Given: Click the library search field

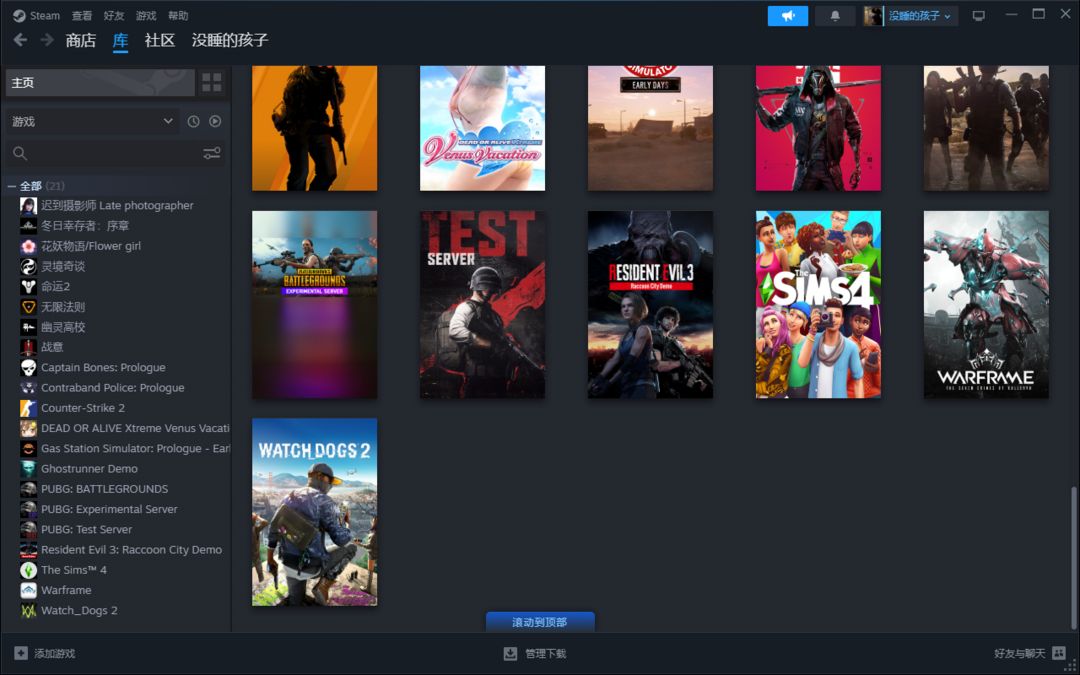Looking at the screenshot, I should (116, 153).
